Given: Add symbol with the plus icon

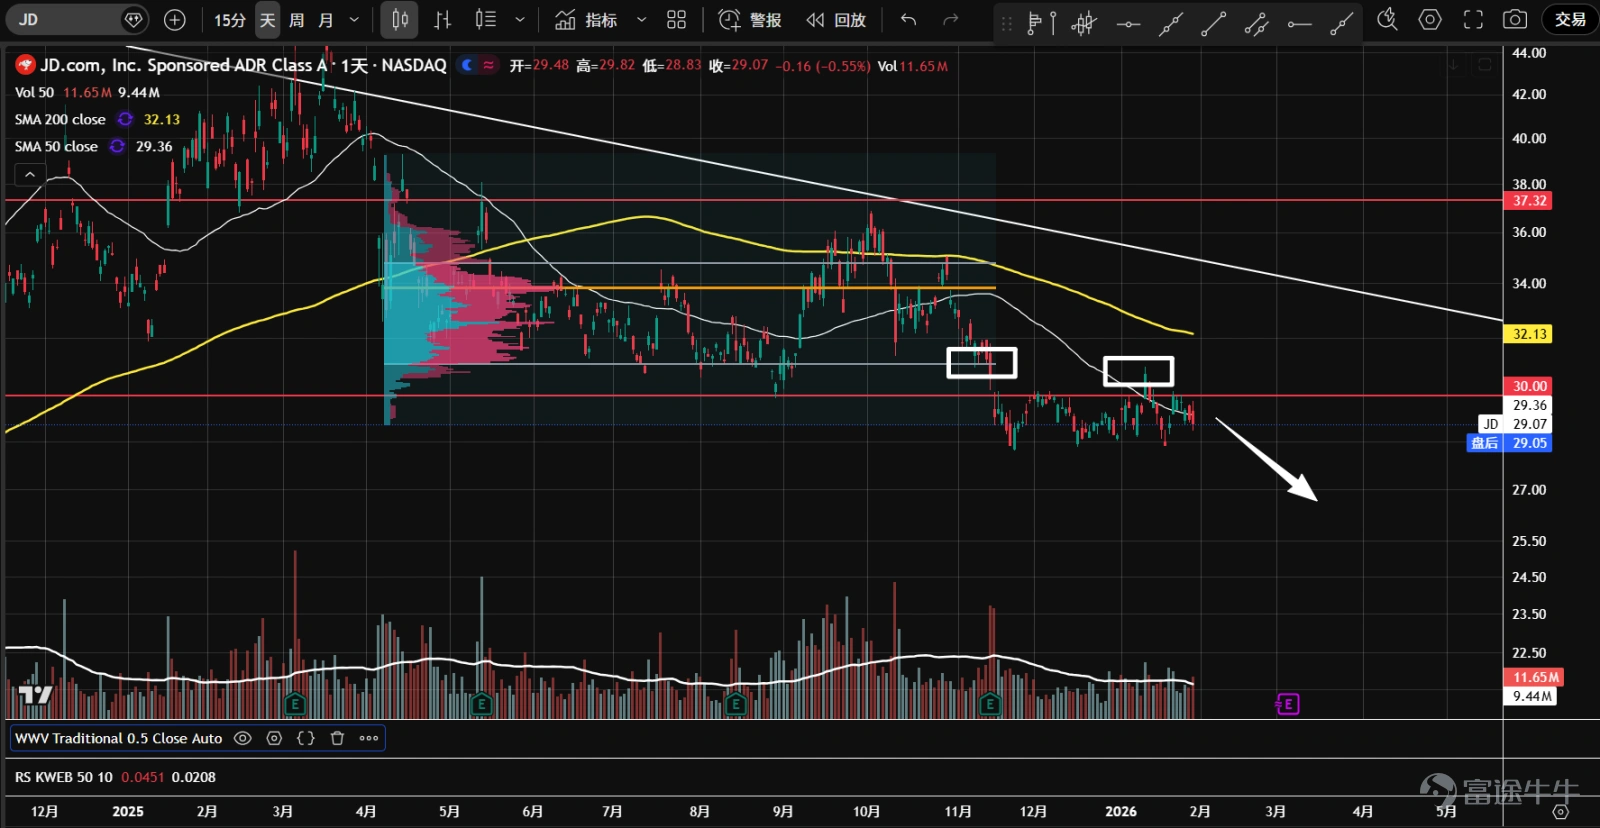Looking at the screenshot, I should tap(175, 20).
